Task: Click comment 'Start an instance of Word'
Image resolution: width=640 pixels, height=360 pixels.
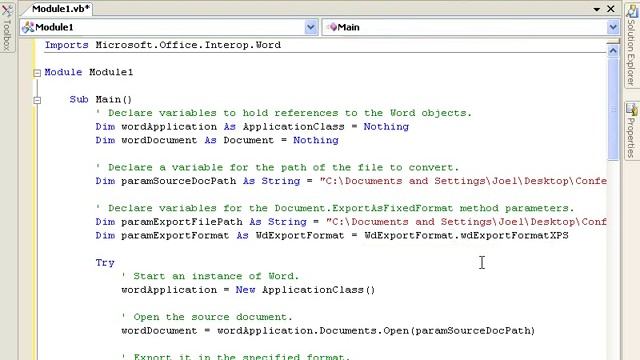Action: click(210, 276)
